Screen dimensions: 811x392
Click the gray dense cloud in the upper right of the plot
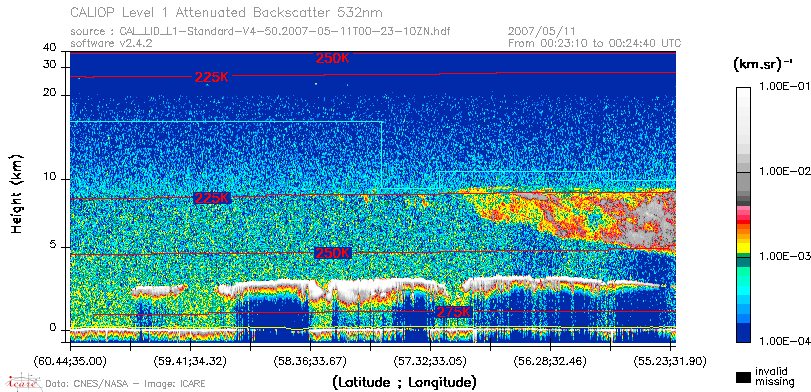coord(649,222)
